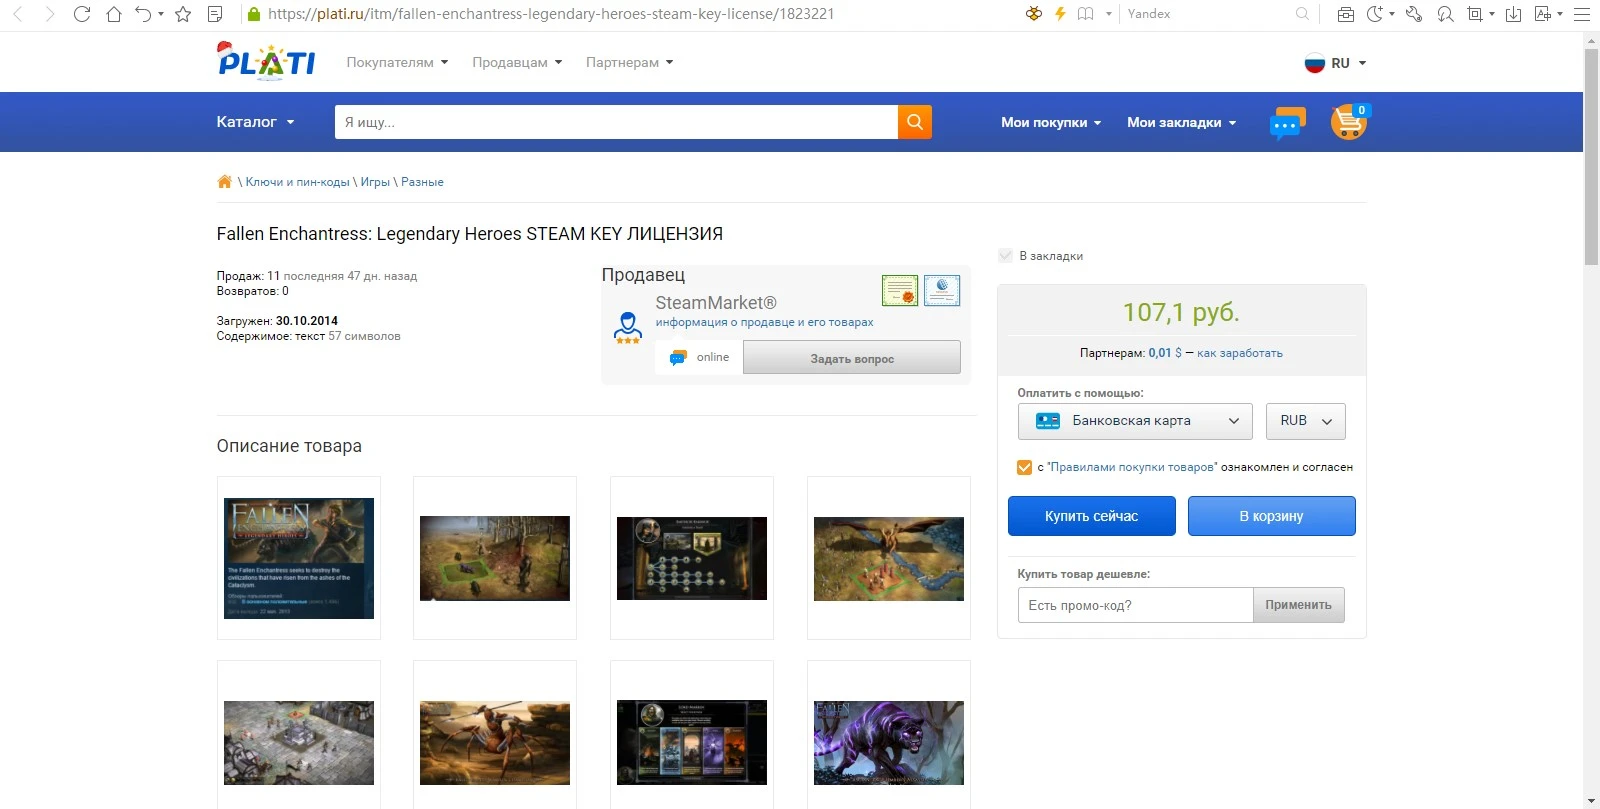Screen dimensions: 1600x809
Task: Click the seller avatar with stars
Action: click(x=628, y=328)
